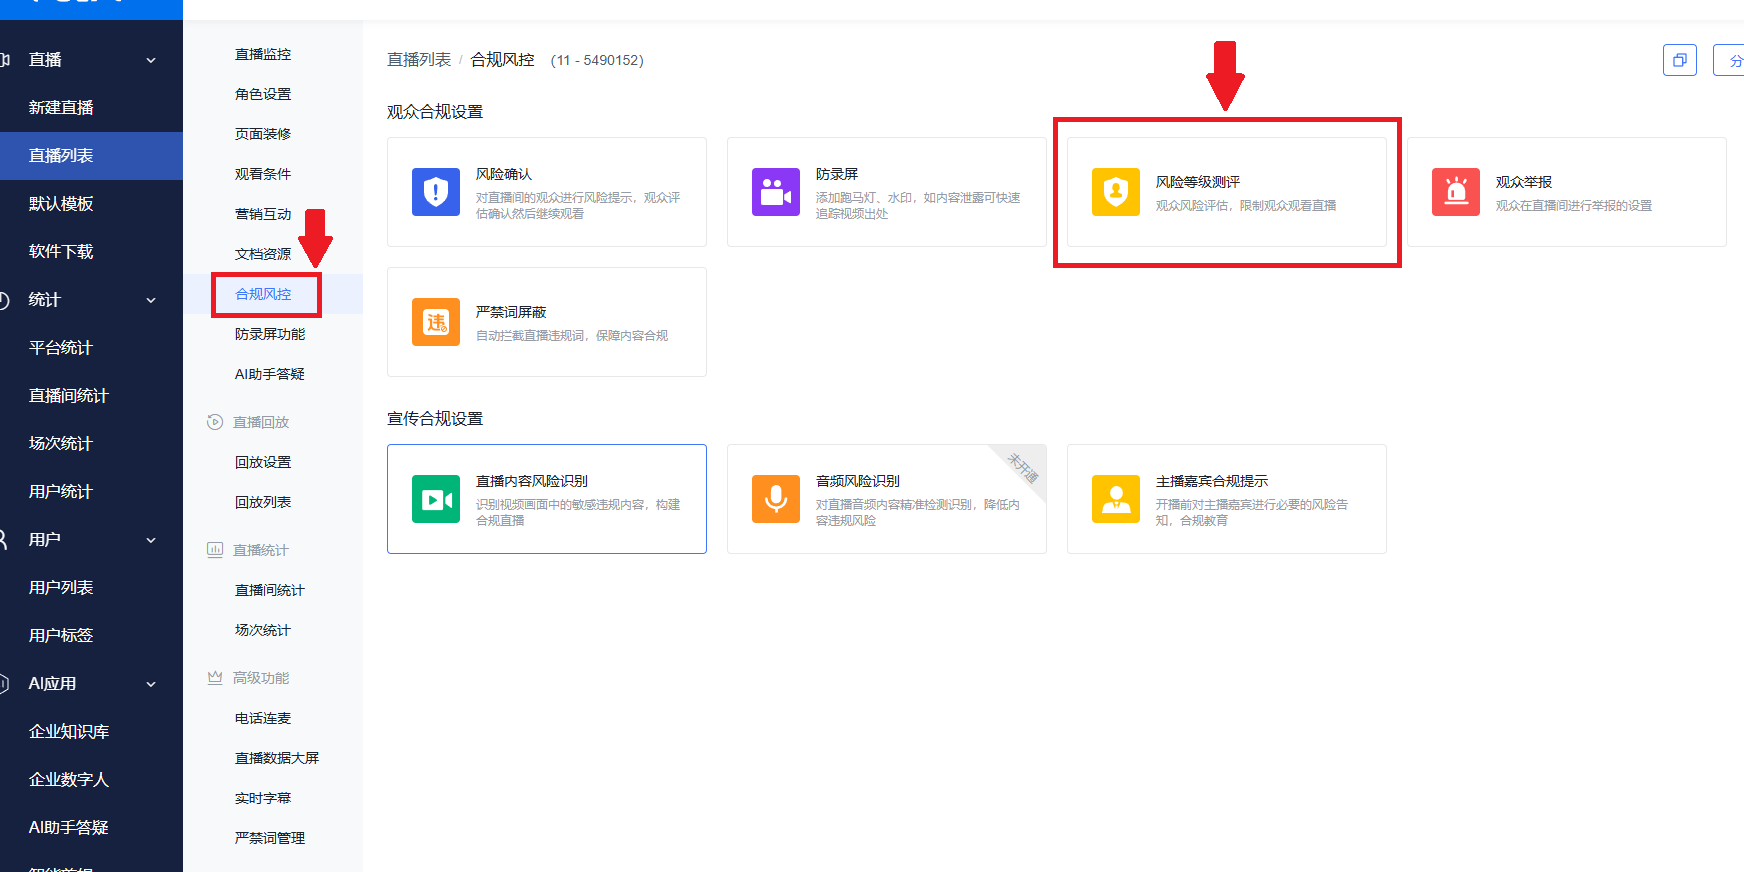Click the 观众合规设置 section heading

click(435, 112)
